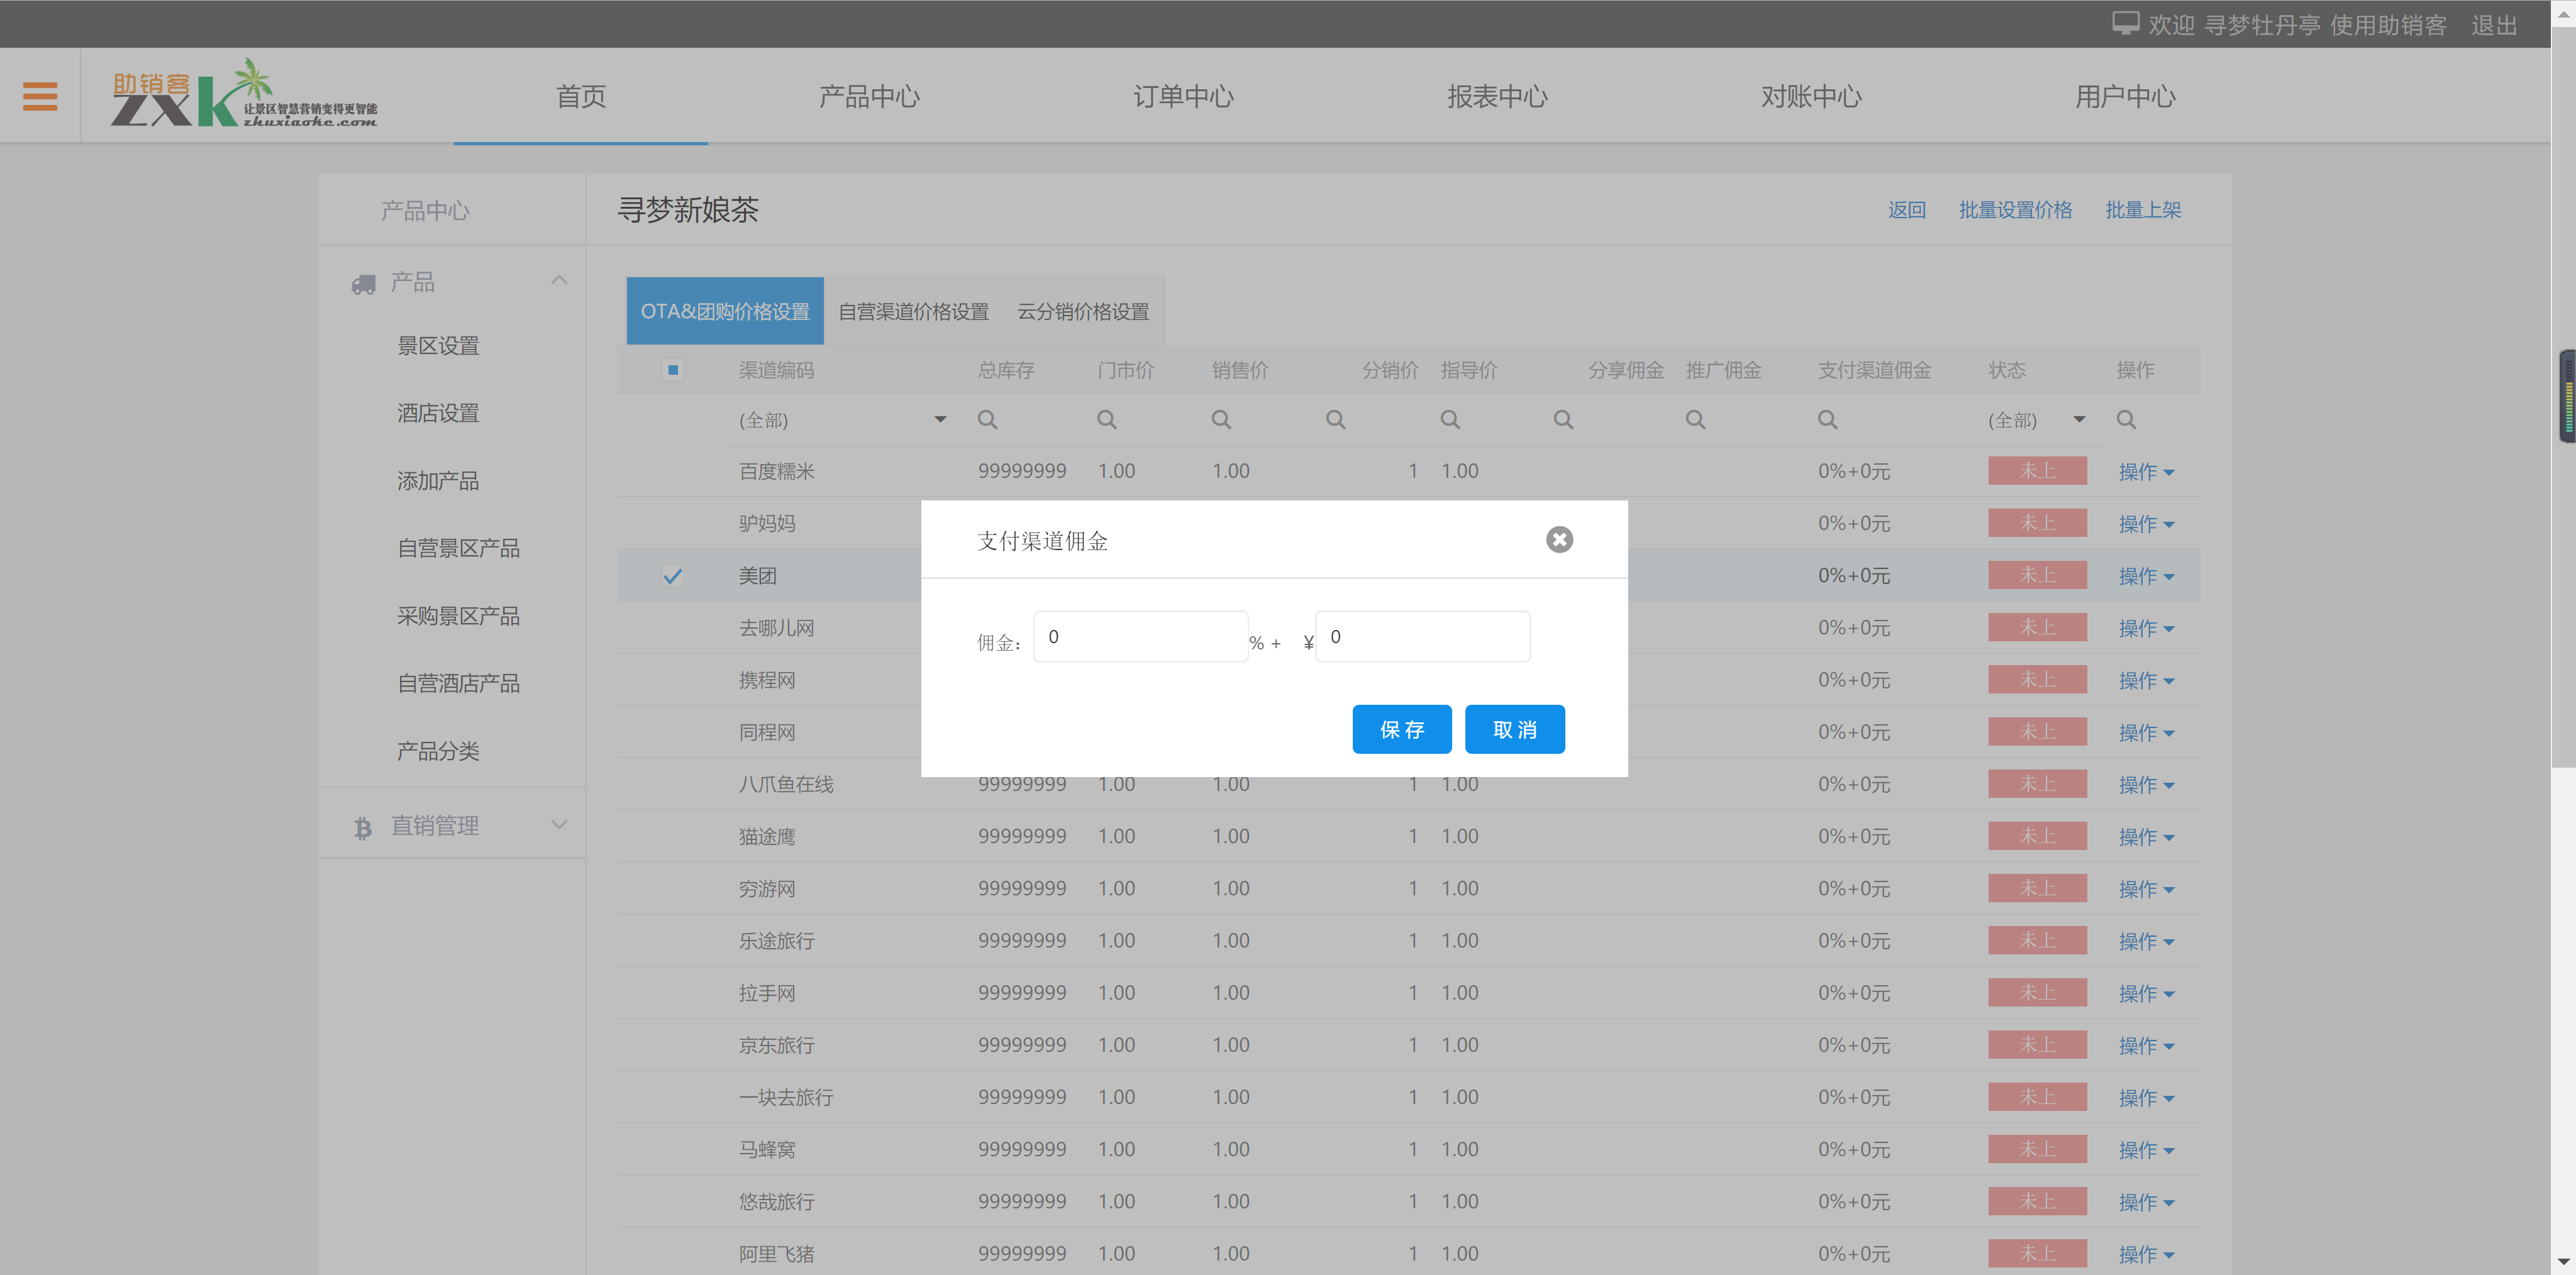Click search icon under 门市价 column
The height and width of the screenshot is (1275, 2576).
(1106, 420)
